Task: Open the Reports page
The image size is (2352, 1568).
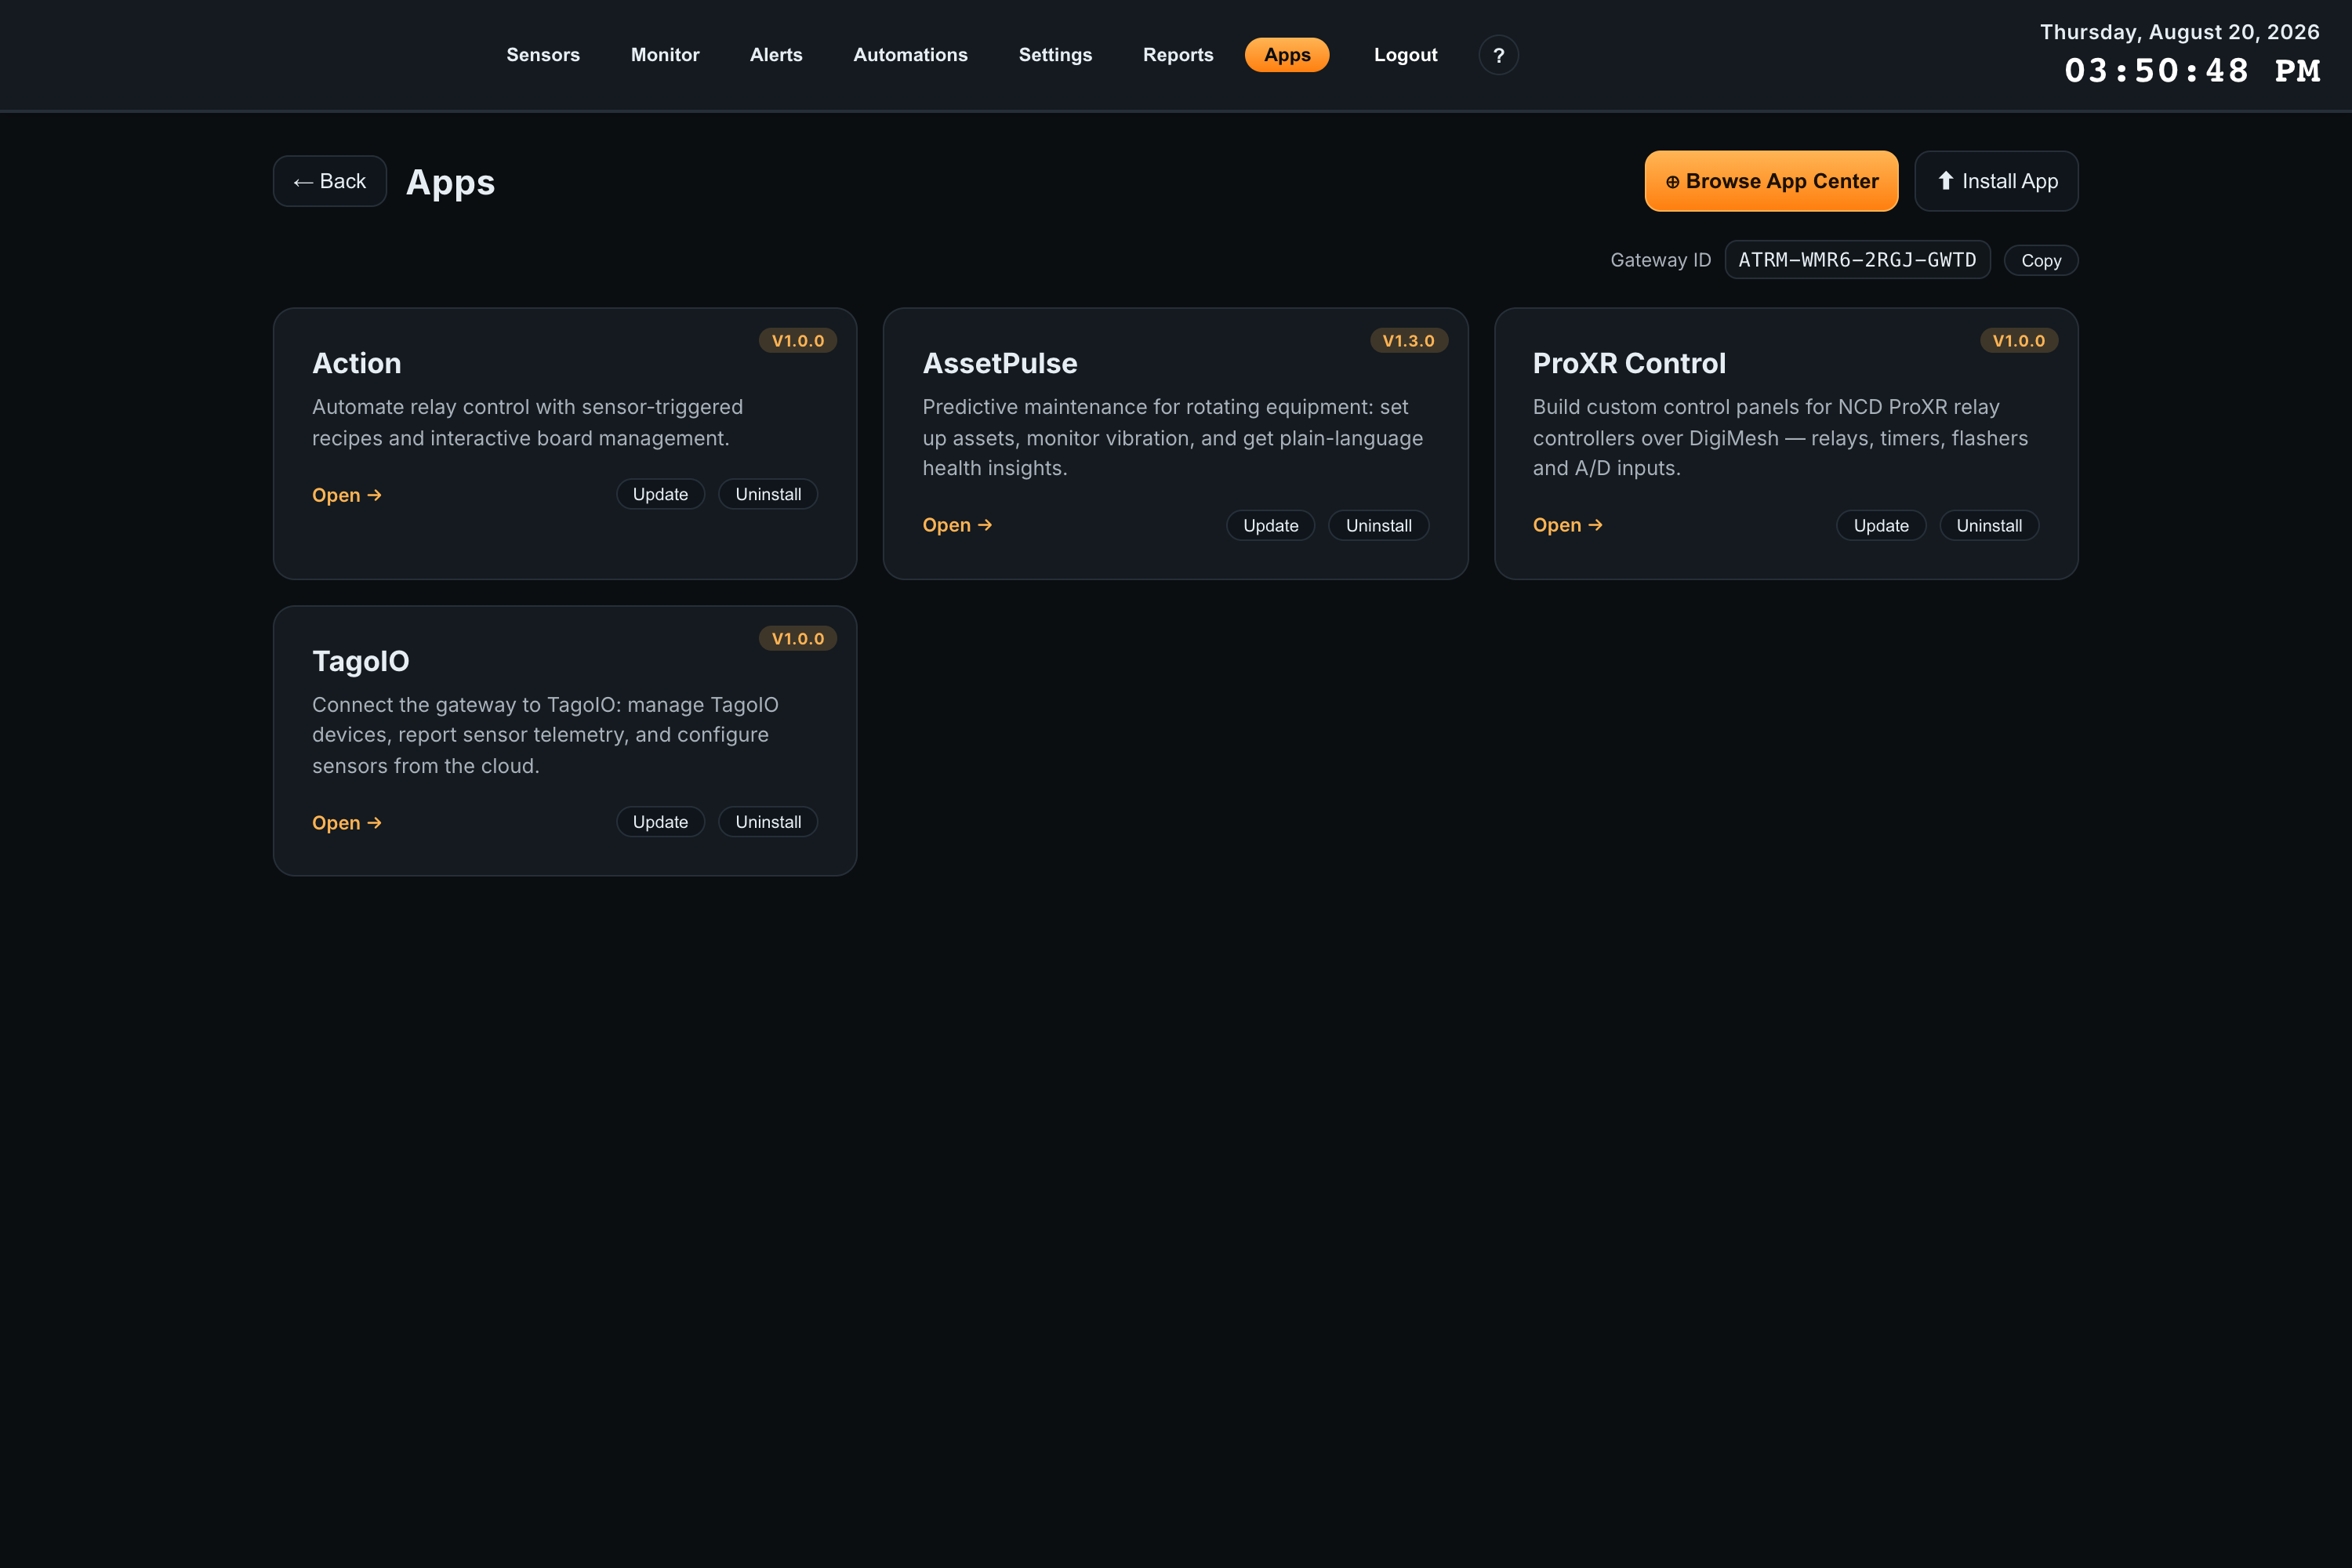Action: point(1178,55)
